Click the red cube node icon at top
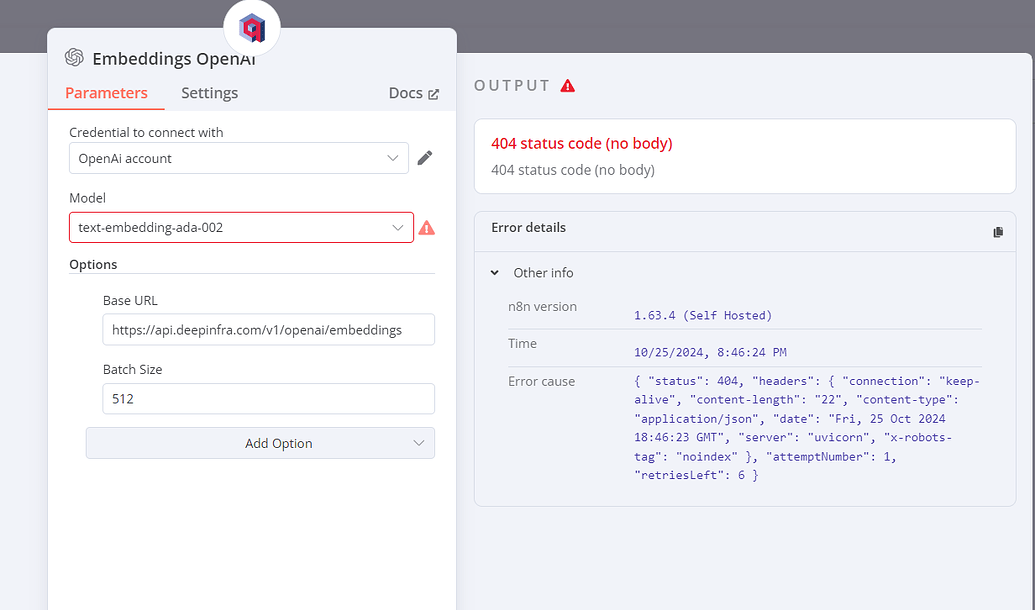The width and height of the screenshot is (1035, 610). coord(251,27)
